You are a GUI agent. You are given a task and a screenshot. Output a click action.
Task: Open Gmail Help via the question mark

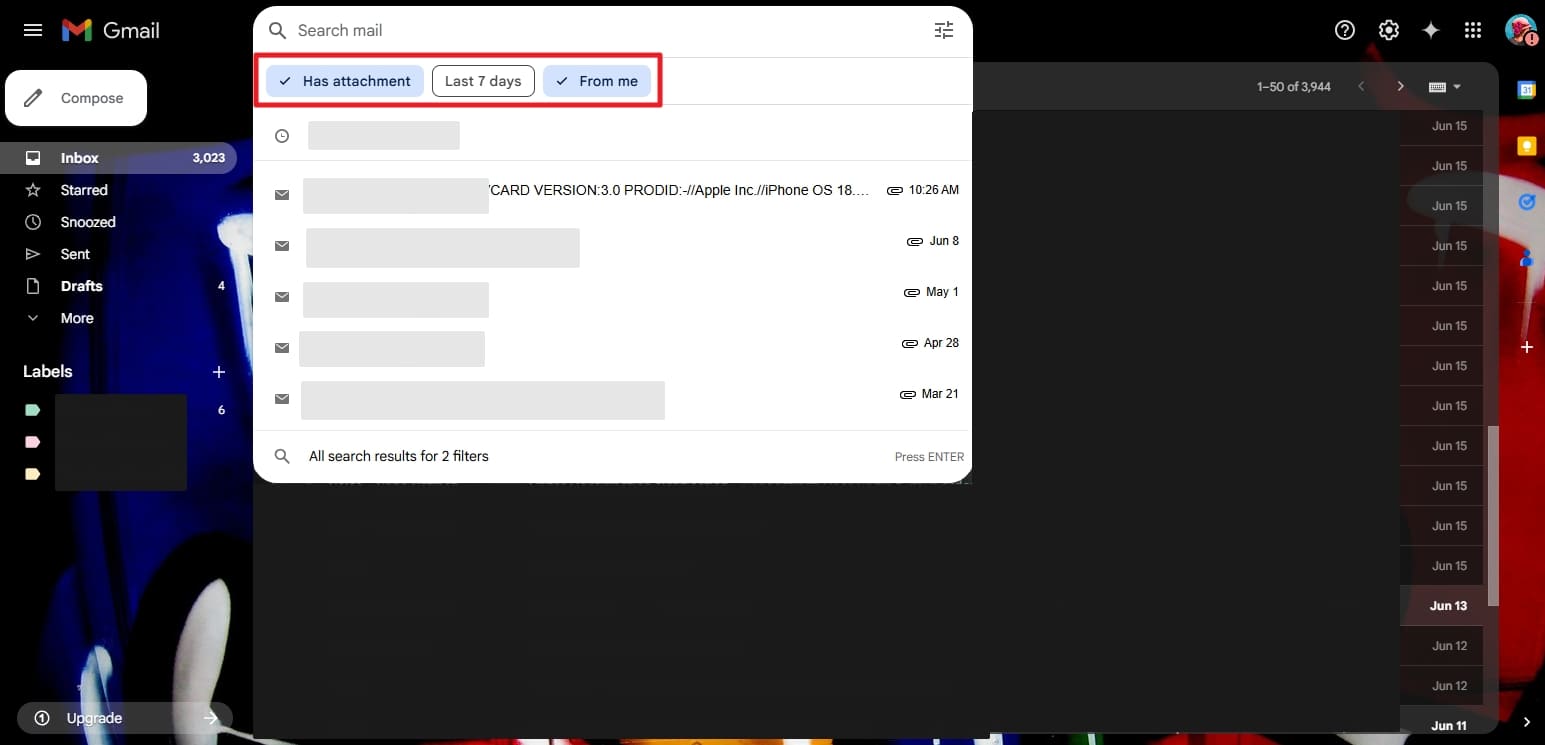(1344, 30)
